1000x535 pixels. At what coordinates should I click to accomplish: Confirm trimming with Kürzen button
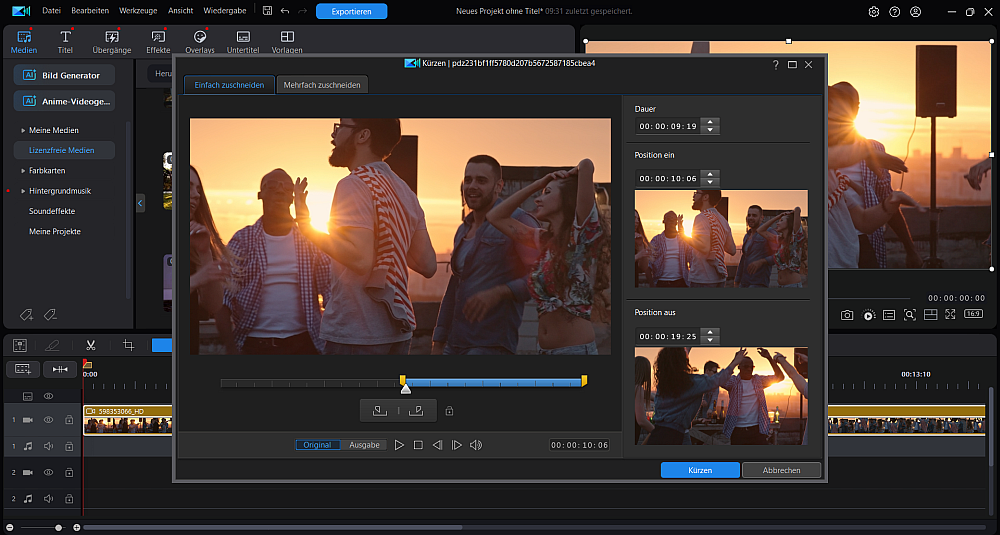pyautogui.click(x=700, y=470)
